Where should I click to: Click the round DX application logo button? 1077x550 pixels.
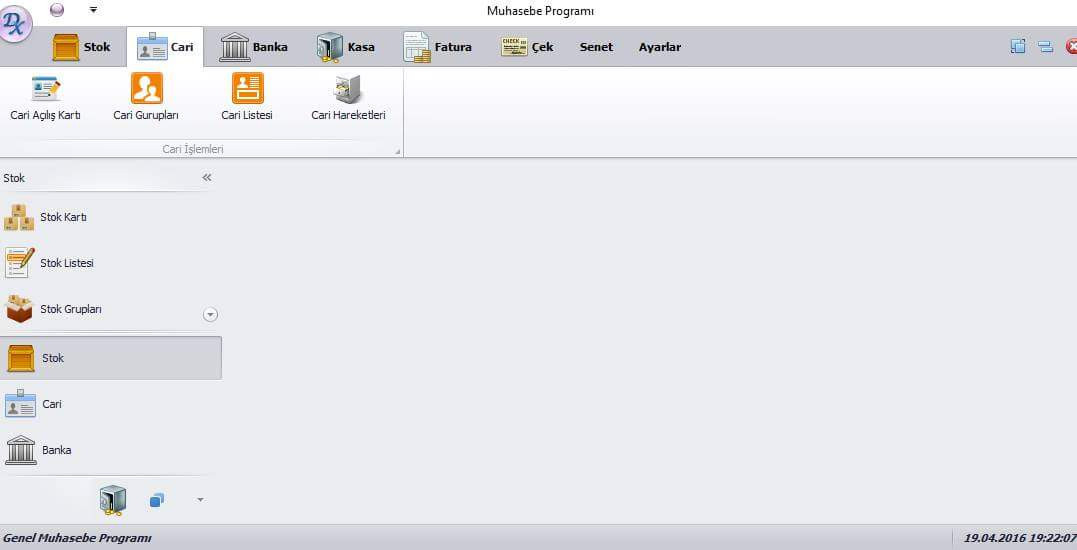pyautogui.click(x=16, y=23)
